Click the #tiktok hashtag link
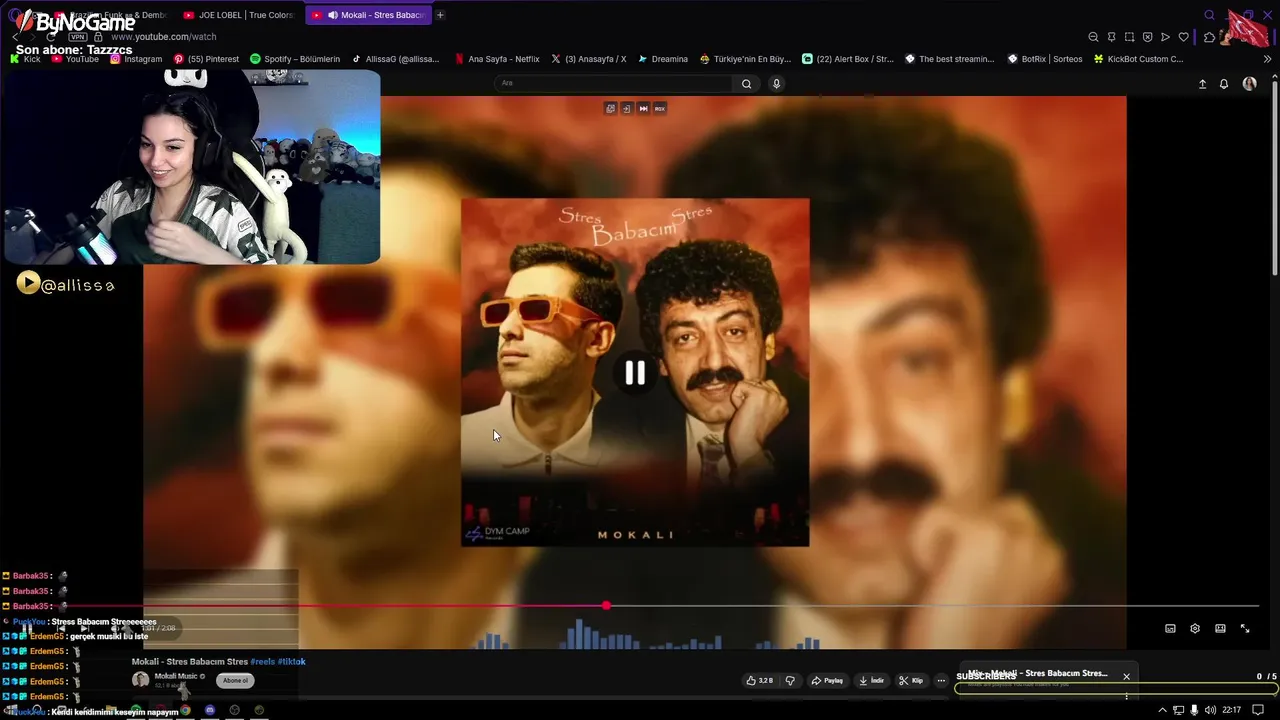 tap(291, 661)
